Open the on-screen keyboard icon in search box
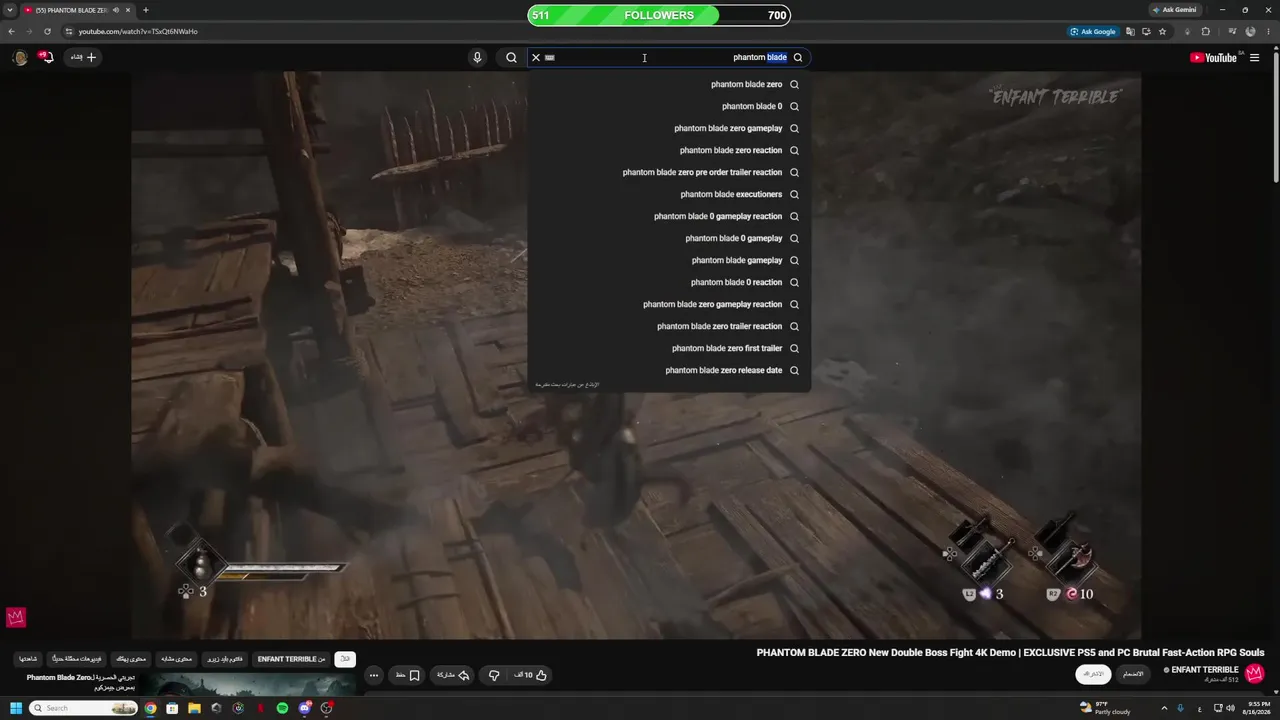Image resolution: width=1280 pixels, height=720 pixels. click(550, 58)
